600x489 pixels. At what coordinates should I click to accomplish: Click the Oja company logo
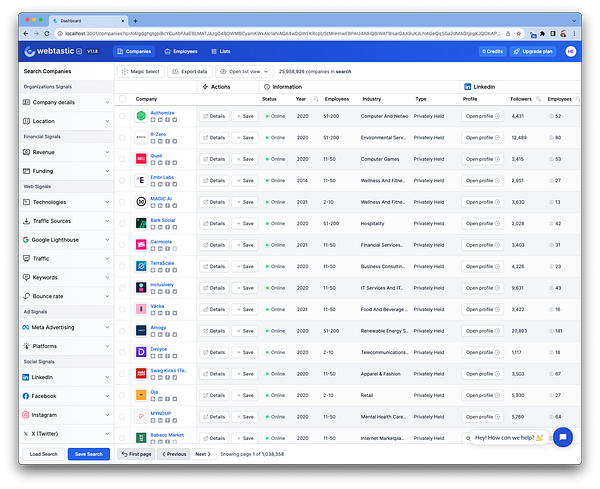coord(141,395)
